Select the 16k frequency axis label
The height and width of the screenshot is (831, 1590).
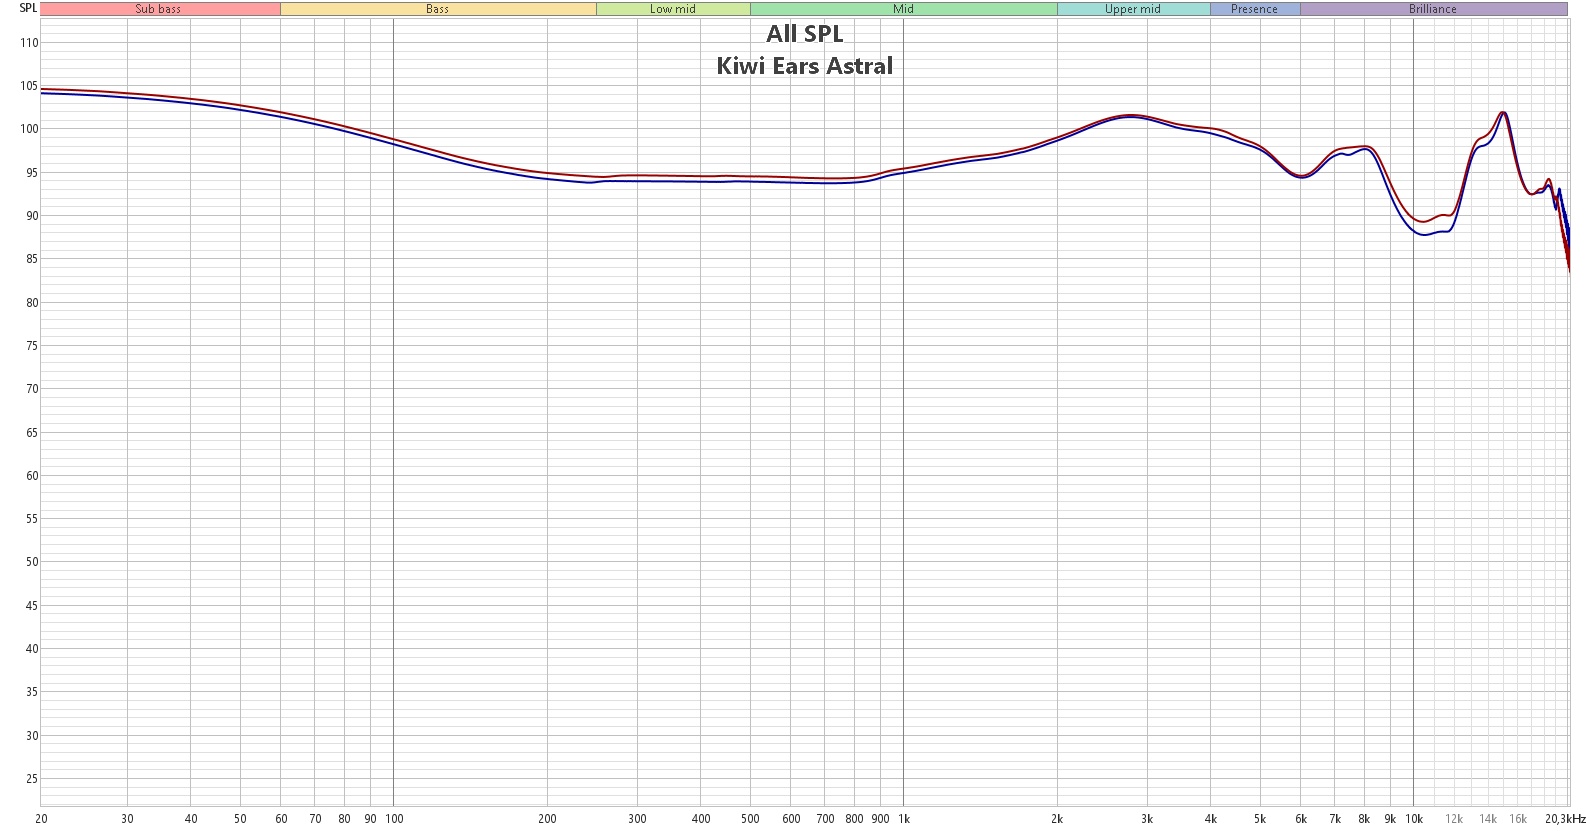pos(1518,819)
